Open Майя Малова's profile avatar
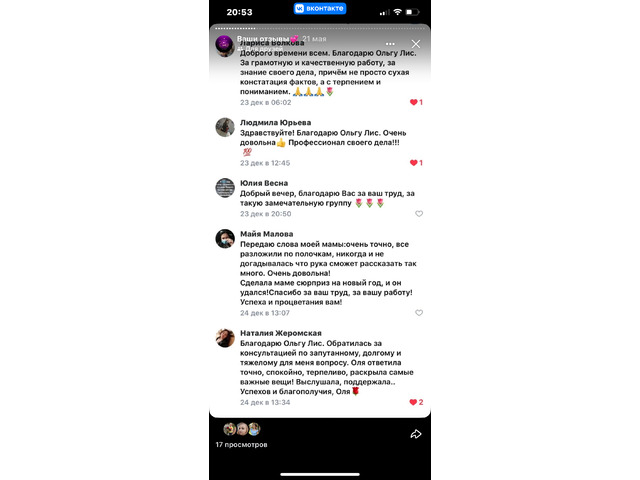 coord(225,239)
